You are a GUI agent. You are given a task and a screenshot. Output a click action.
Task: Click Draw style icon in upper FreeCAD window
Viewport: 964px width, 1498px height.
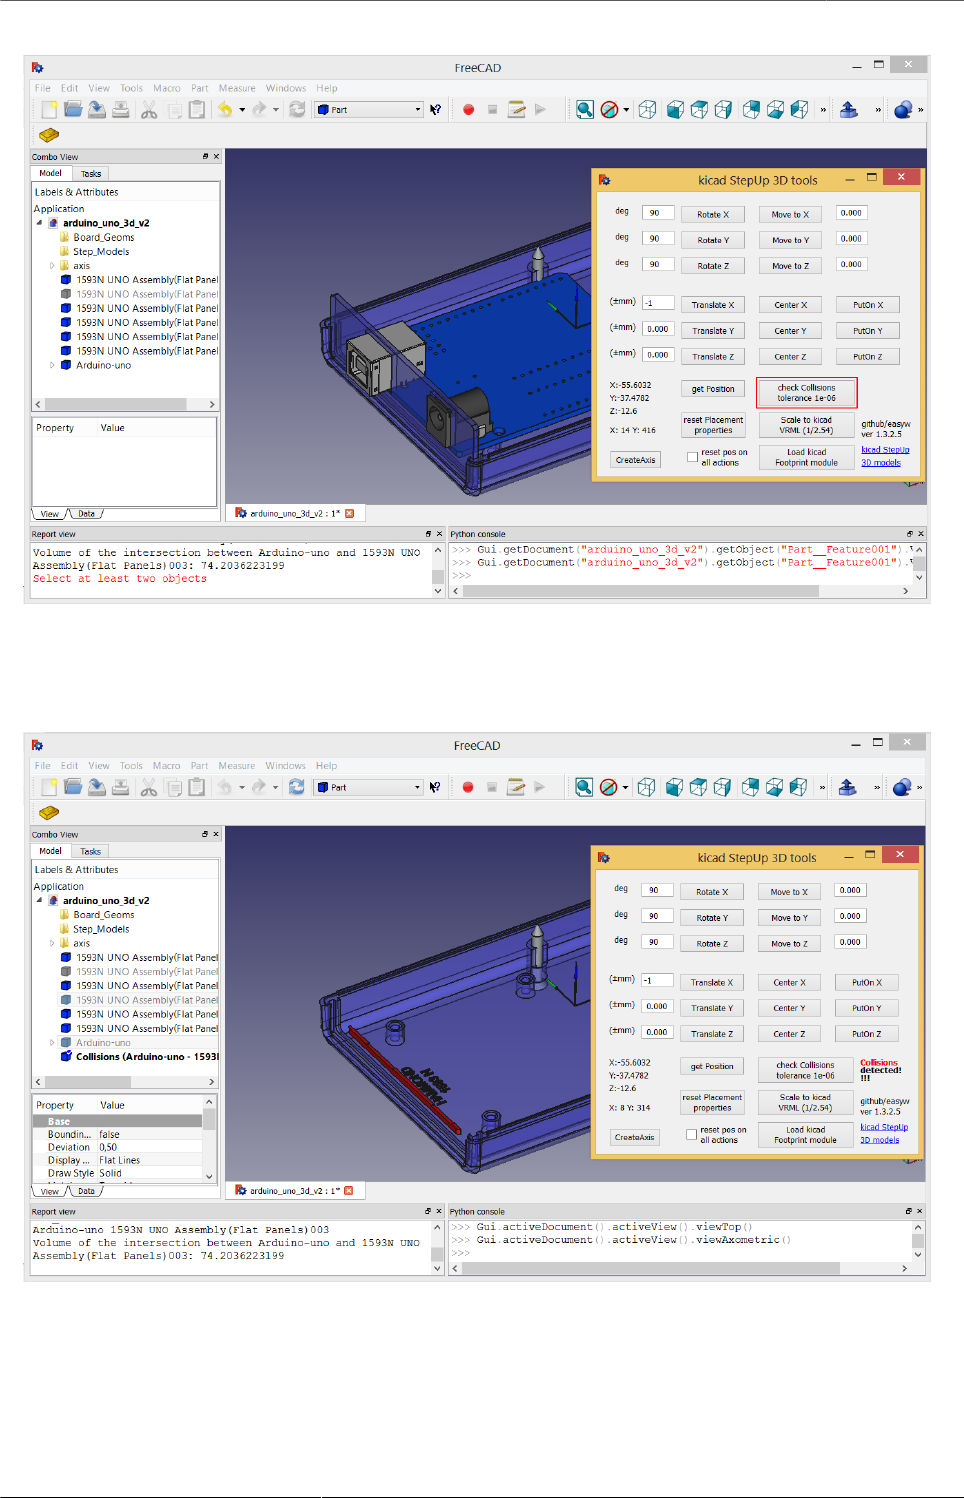pyautogui.click(x=609, y=110)
